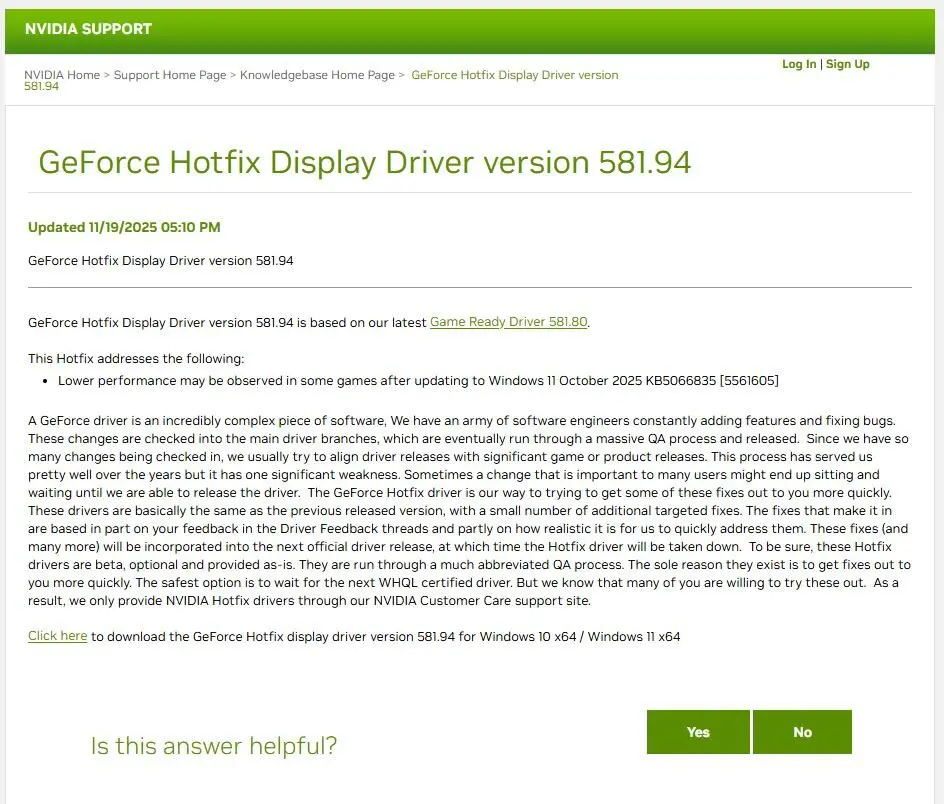Click the 'Is this answer helpful?' prompt
944x804 pixels.
tap(213, 746)
